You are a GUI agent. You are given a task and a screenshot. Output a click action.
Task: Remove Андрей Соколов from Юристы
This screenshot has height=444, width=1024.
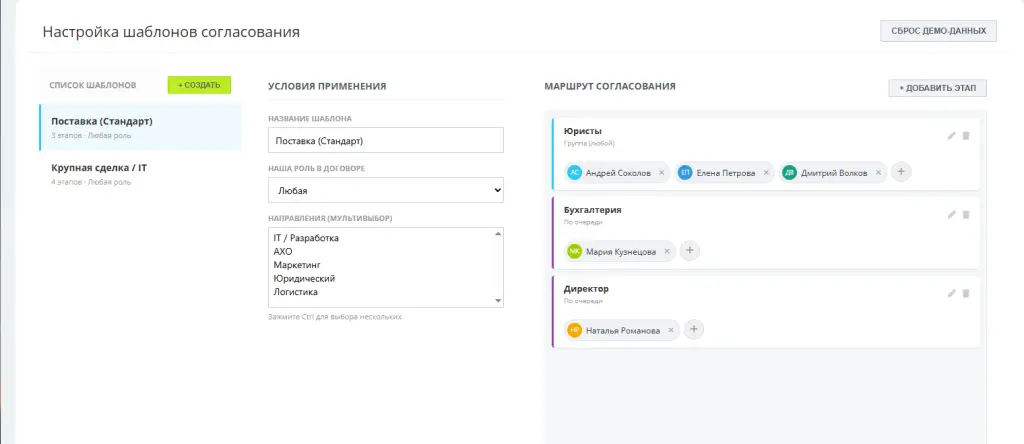point(661,173)
